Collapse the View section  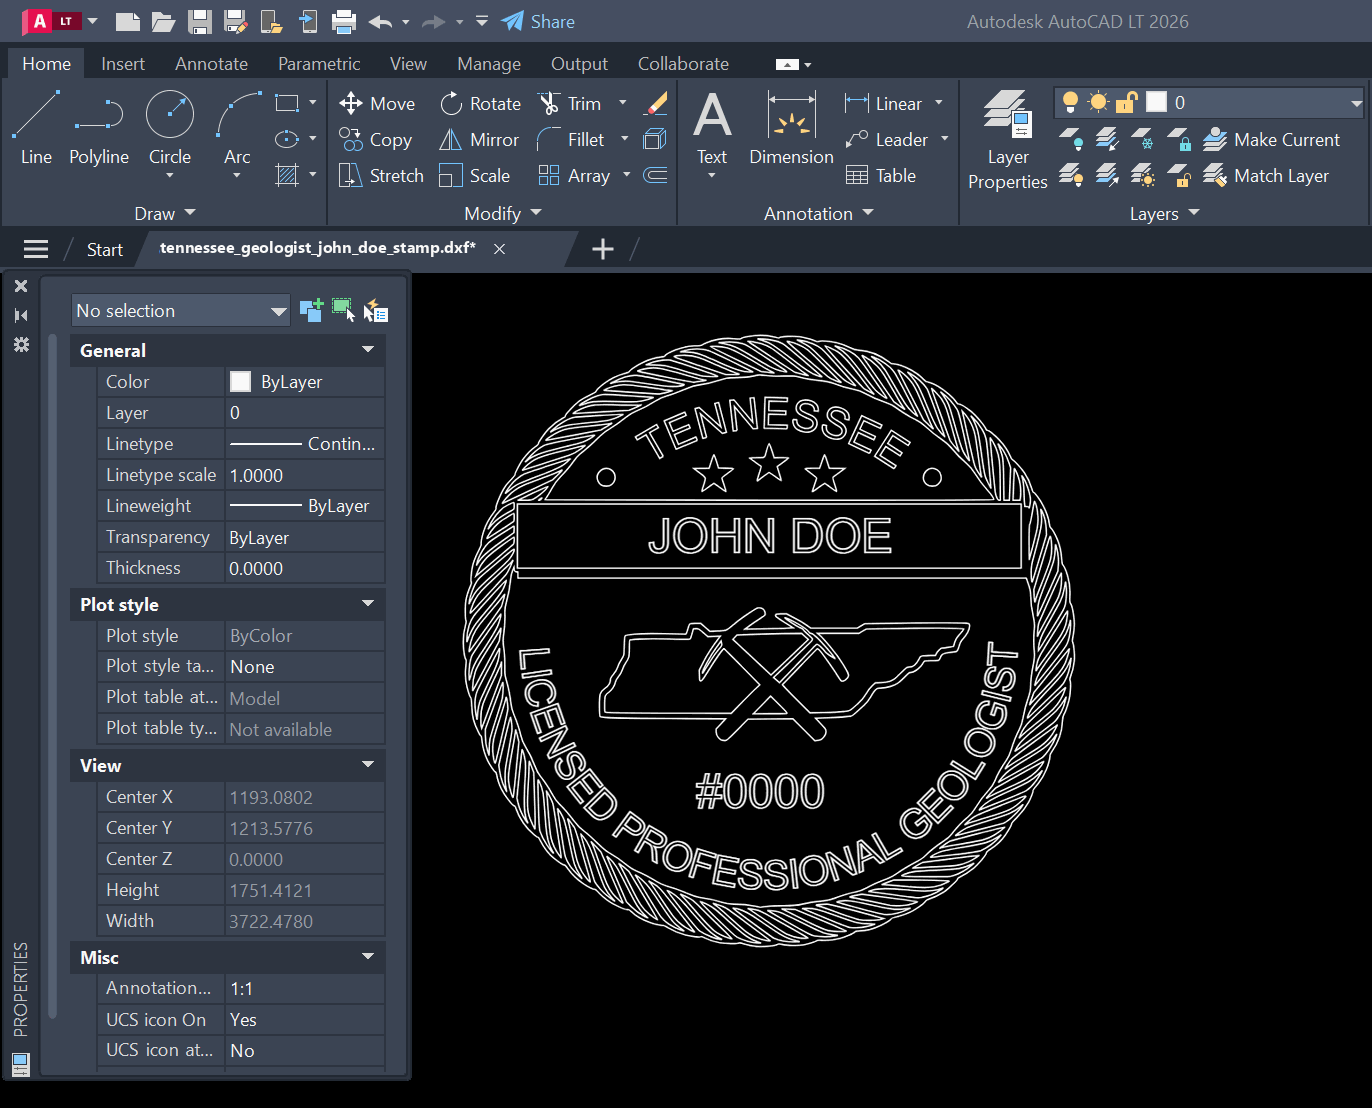368,765
